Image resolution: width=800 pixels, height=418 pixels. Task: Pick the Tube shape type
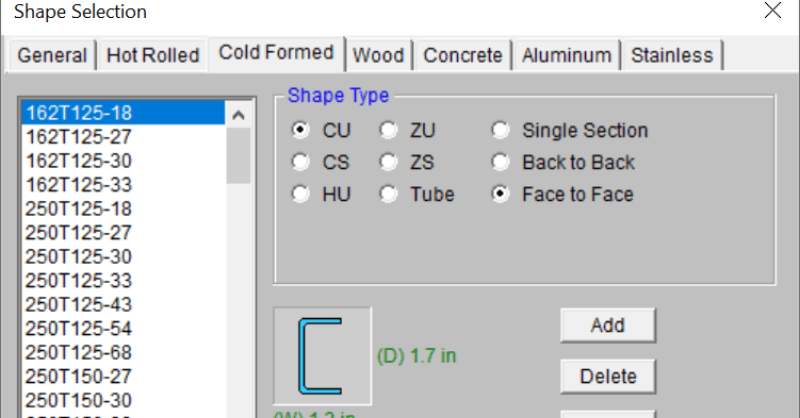tap(388, 194)
